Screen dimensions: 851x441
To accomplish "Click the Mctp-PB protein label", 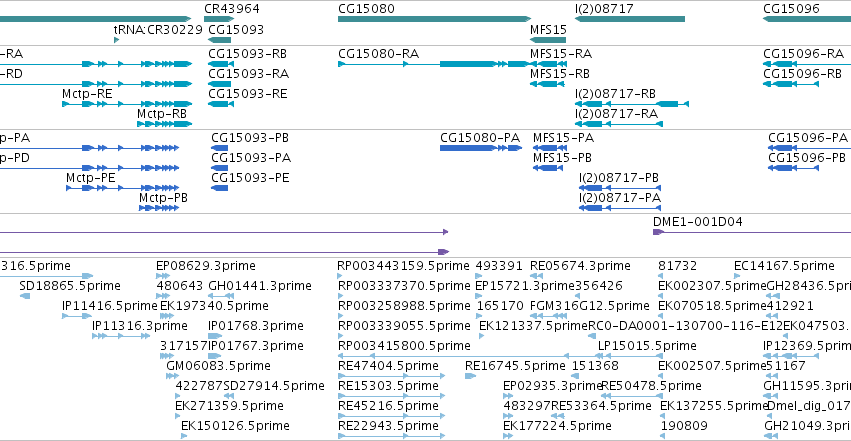I will point(163,198).
